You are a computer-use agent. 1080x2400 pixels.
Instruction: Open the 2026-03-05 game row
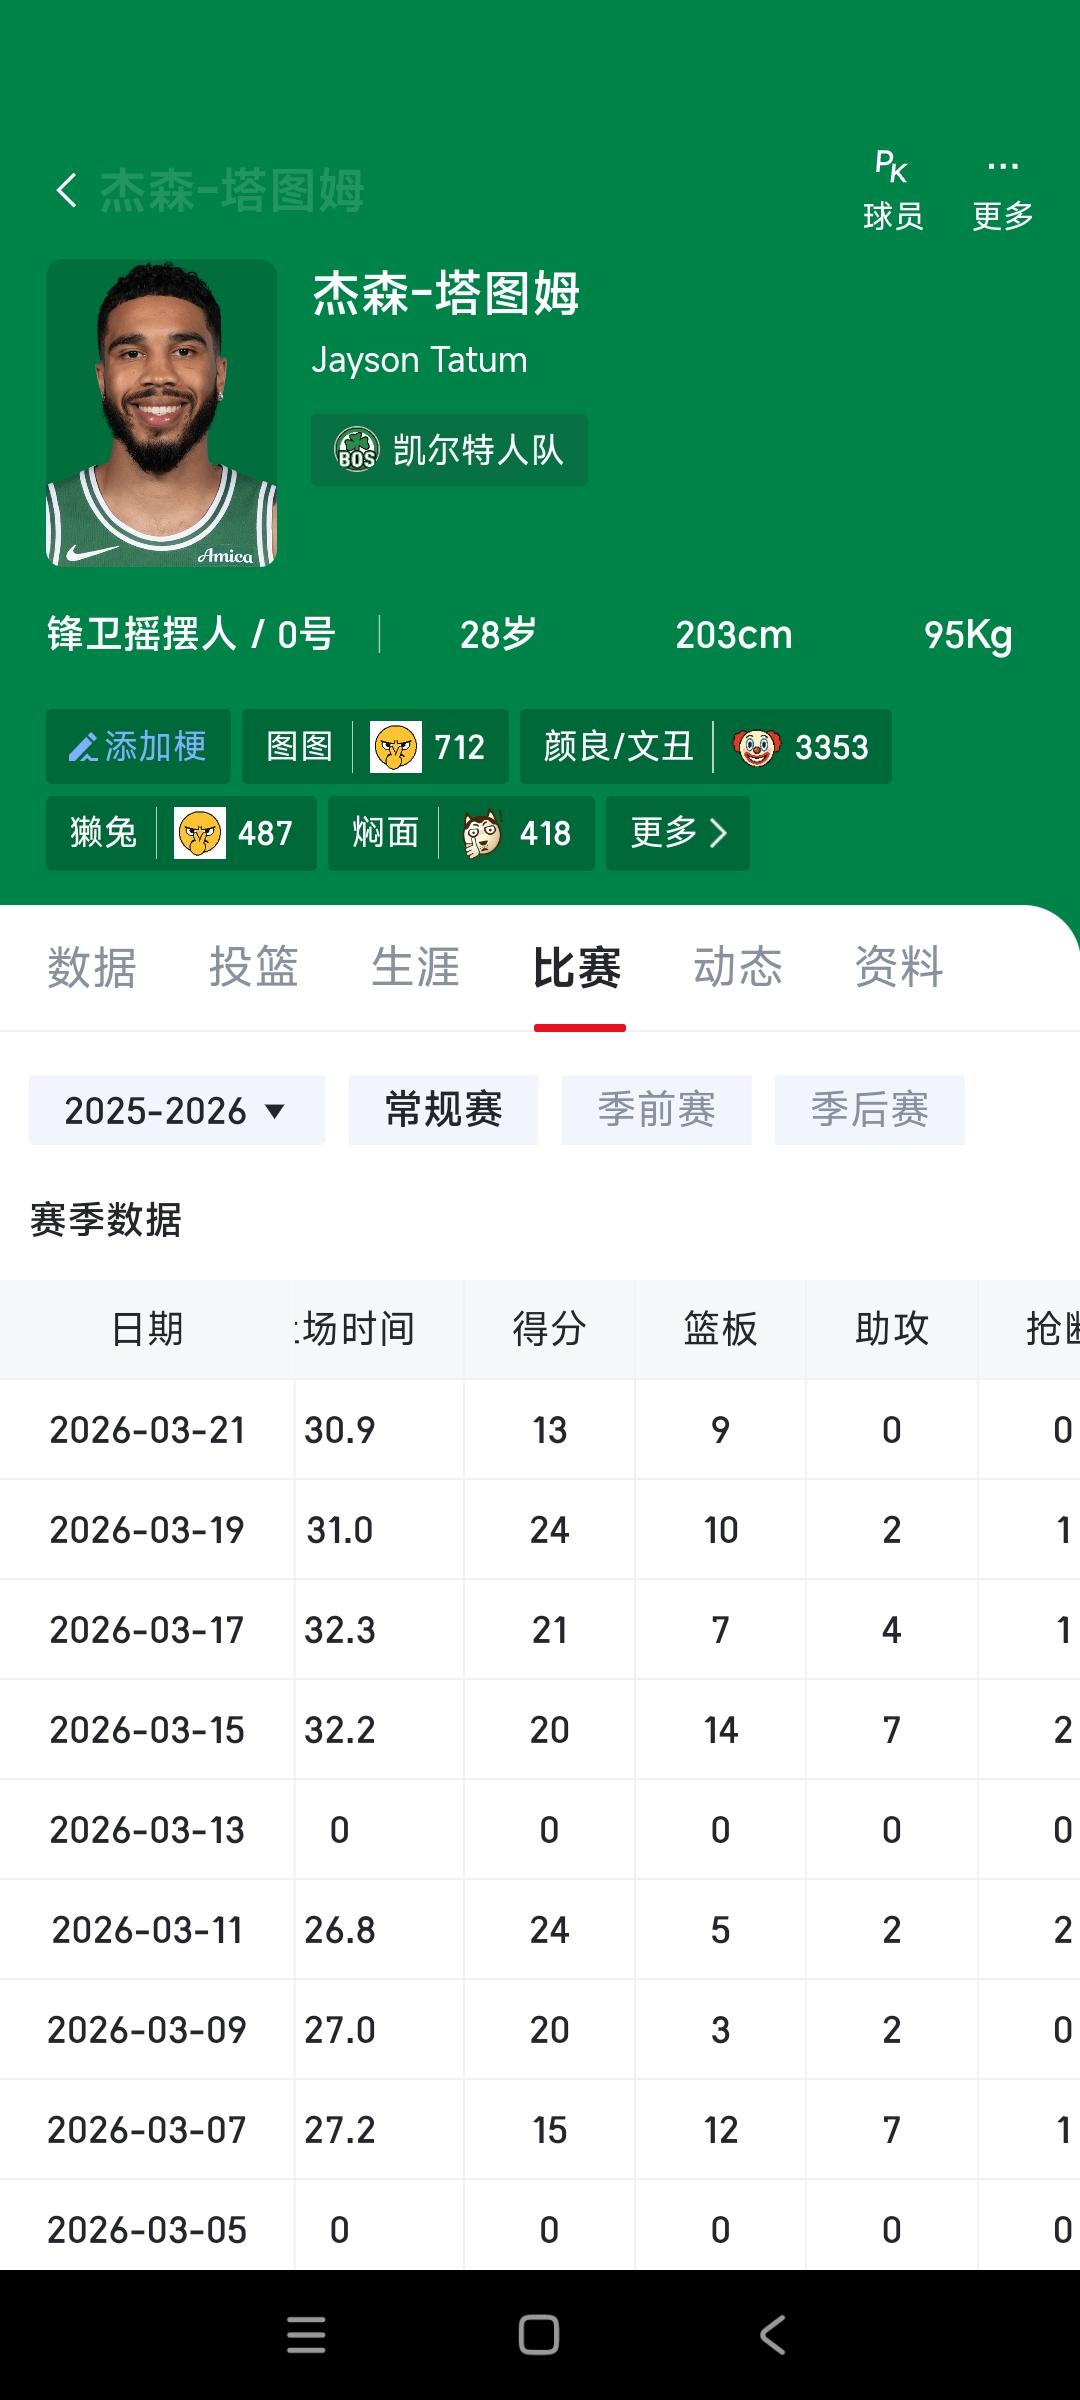coord(540,2226)
